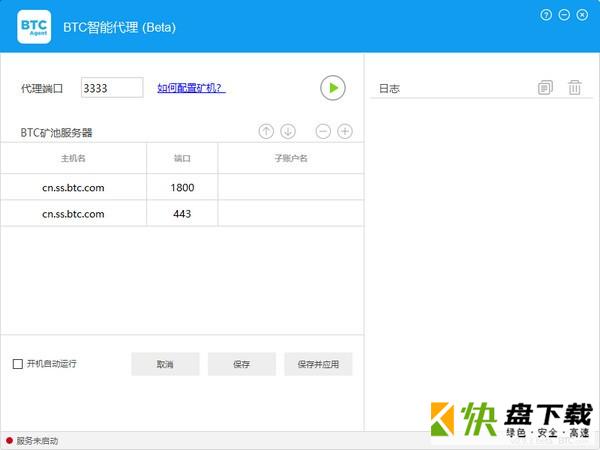Click the 保存并应用 button
The width and height of the screenshot is (600, 450).
click(318, 364)
